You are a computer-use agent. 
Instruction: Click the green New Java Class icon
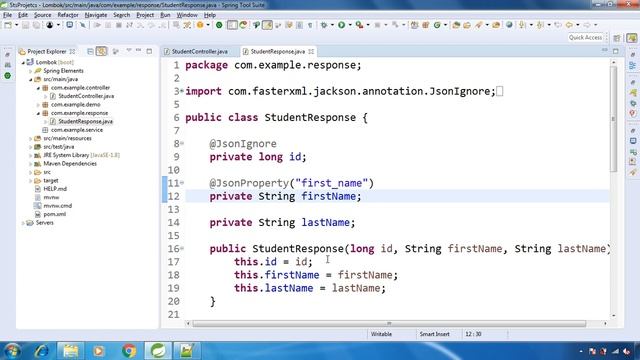[x=437, y=25]
